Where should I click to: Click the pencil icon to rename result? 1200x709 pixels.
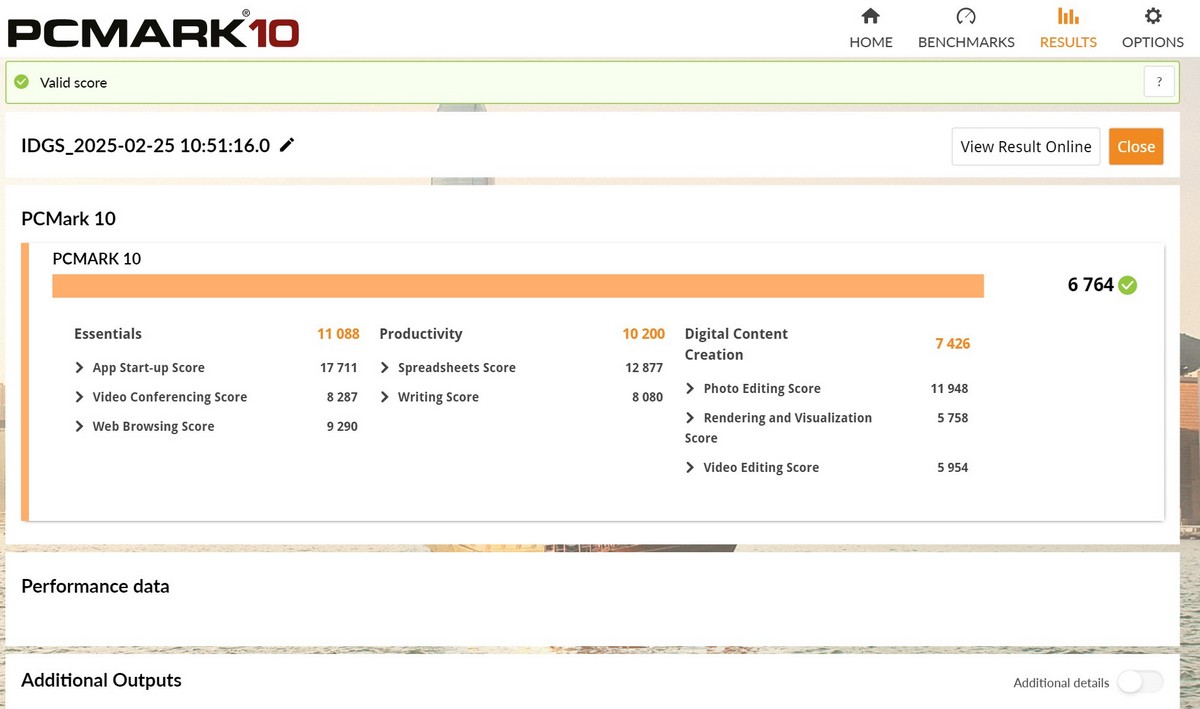click(287, 145)
